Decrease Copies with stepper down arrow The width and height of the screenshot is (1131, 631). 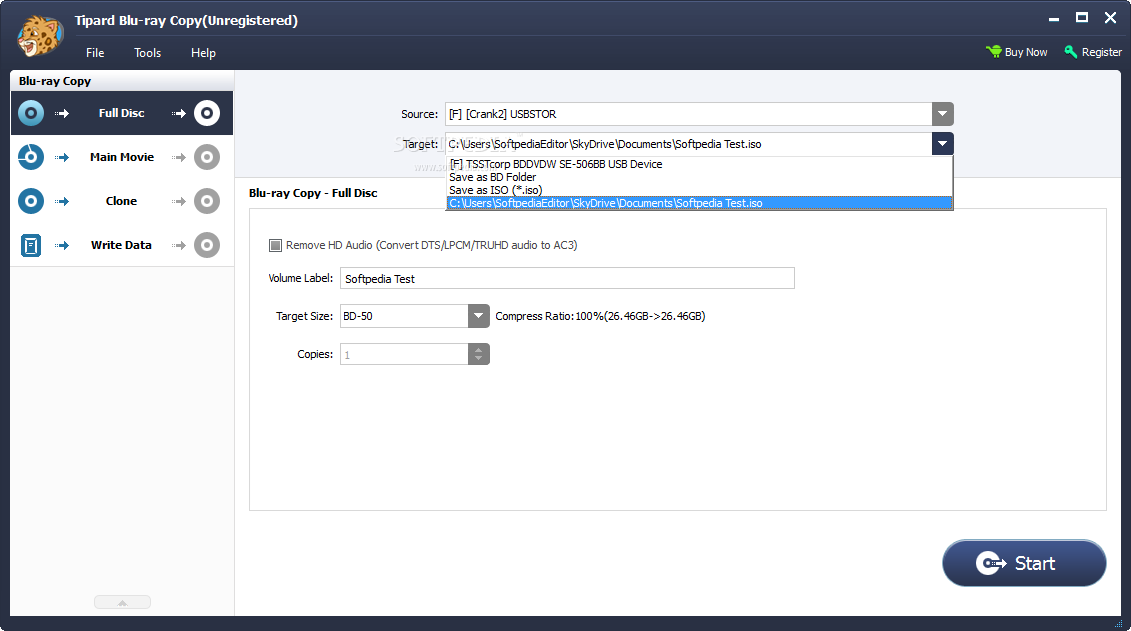(479, 359)
